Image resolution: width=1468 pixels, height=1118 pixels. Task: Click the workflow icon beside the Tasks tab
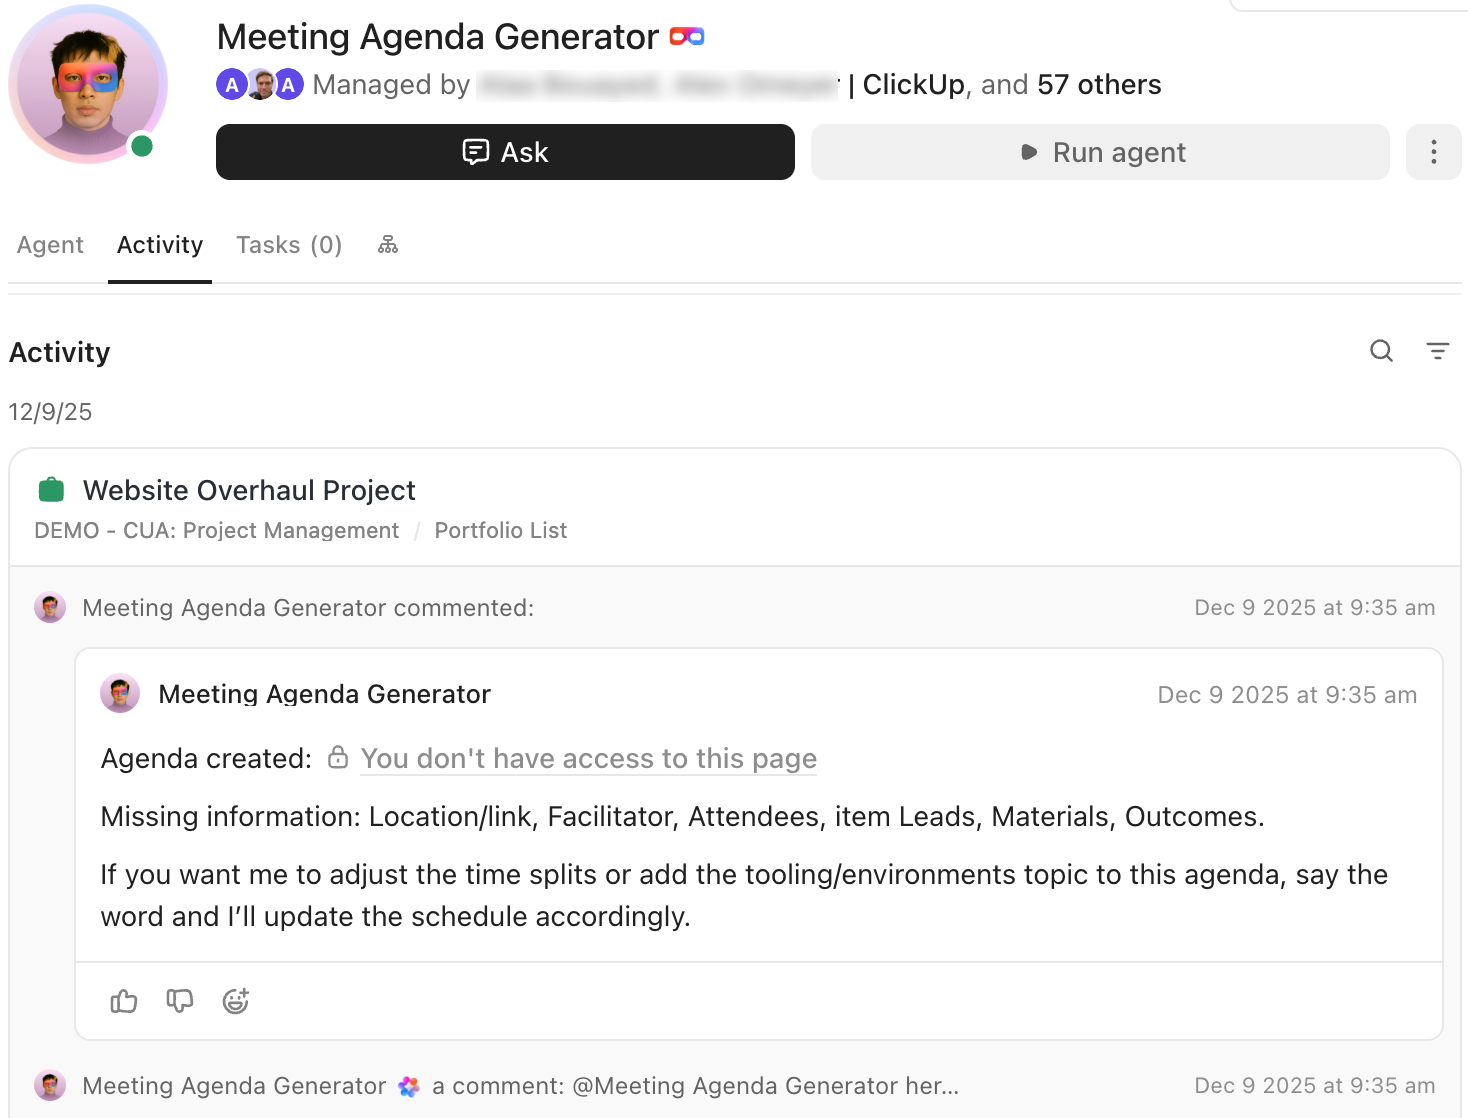coord(387,244)
